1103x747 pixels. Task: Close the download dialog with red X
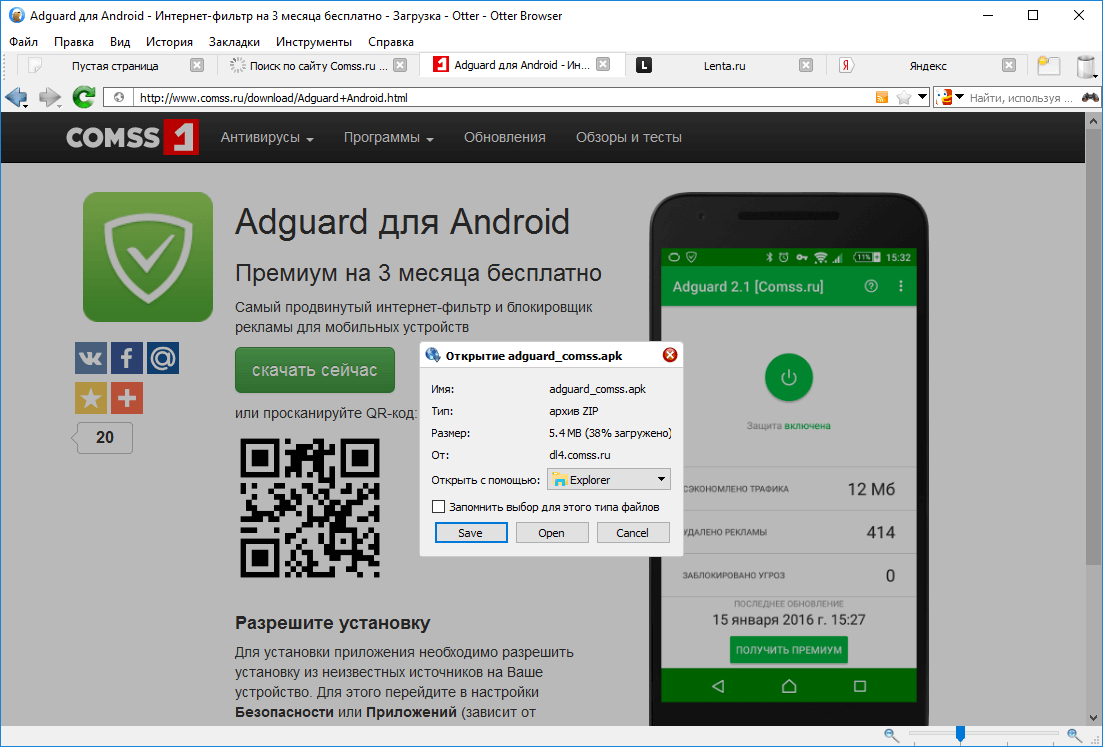coord(670,355)
